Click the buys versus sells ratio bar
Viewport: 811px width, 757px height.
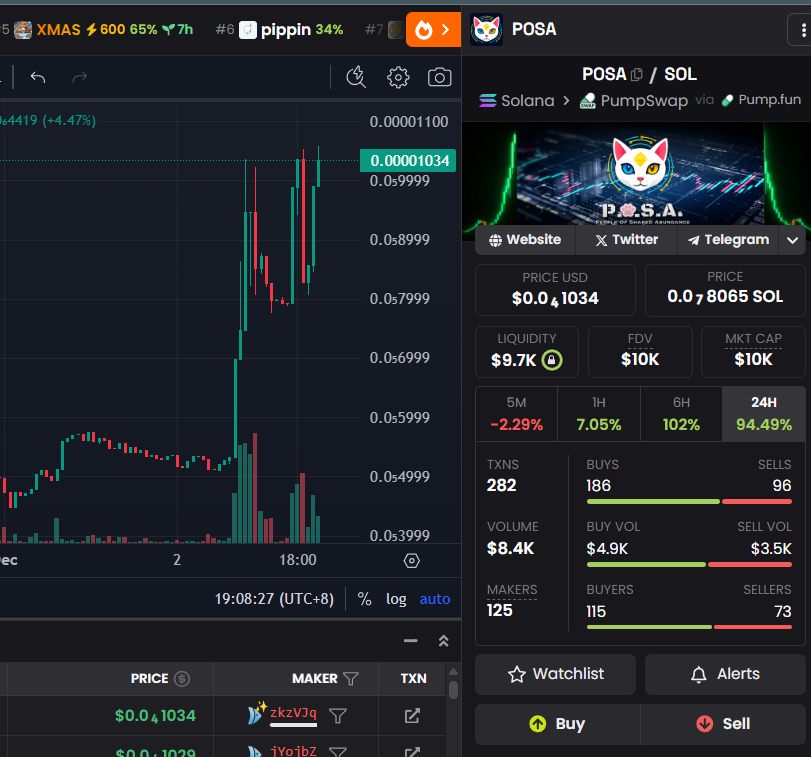[x=689, y=502]
